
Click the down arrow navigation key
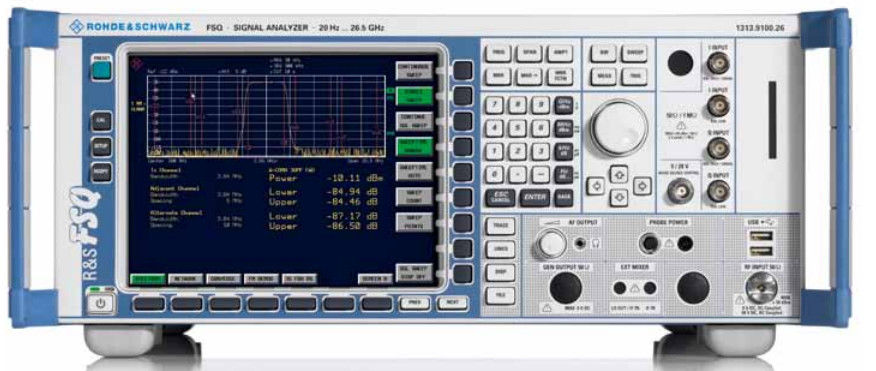pos(618,197)
